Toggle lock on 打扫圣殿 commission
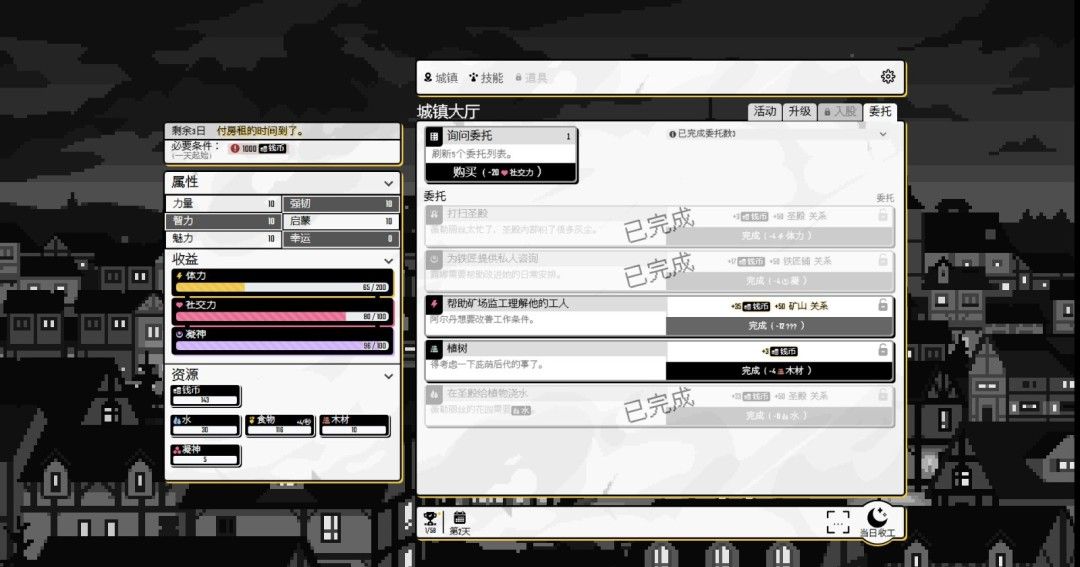Image resolution: width=1080 pixels, height=567 pixels. click(882, 216)
